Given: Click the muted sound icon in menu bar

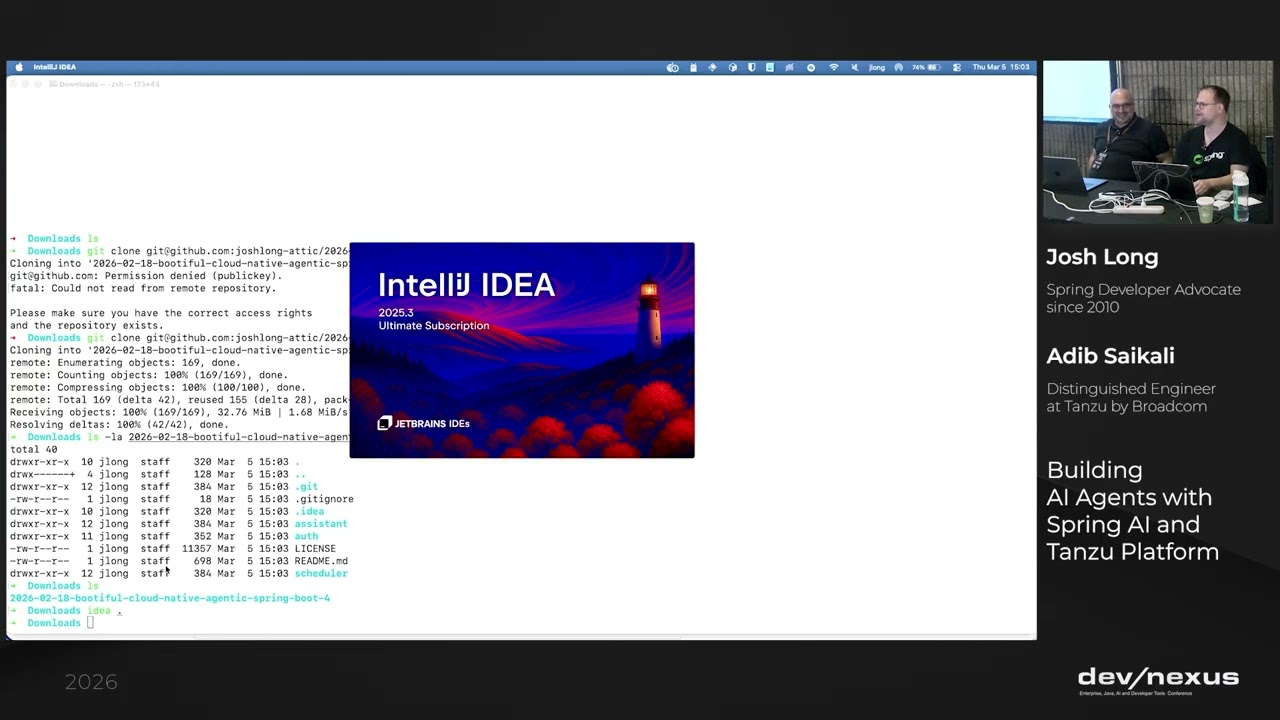Looking at the screenshot, I should (x=854, y=67).
